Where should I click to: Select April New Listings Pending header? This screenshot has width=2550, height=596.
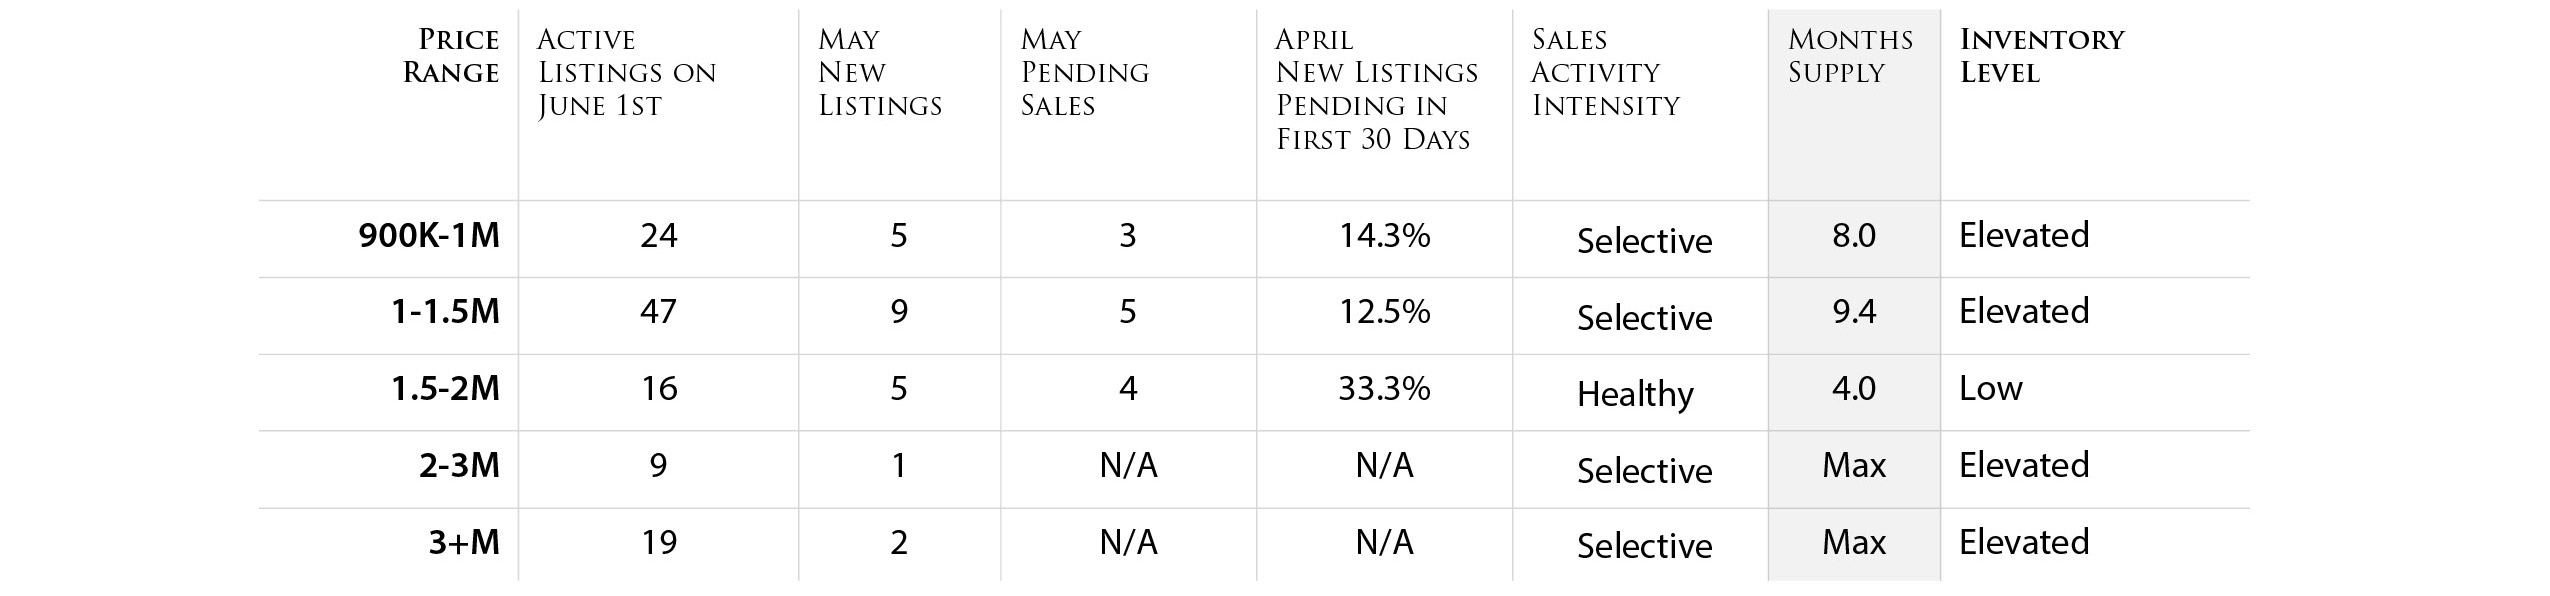[x=1377, y=89]
